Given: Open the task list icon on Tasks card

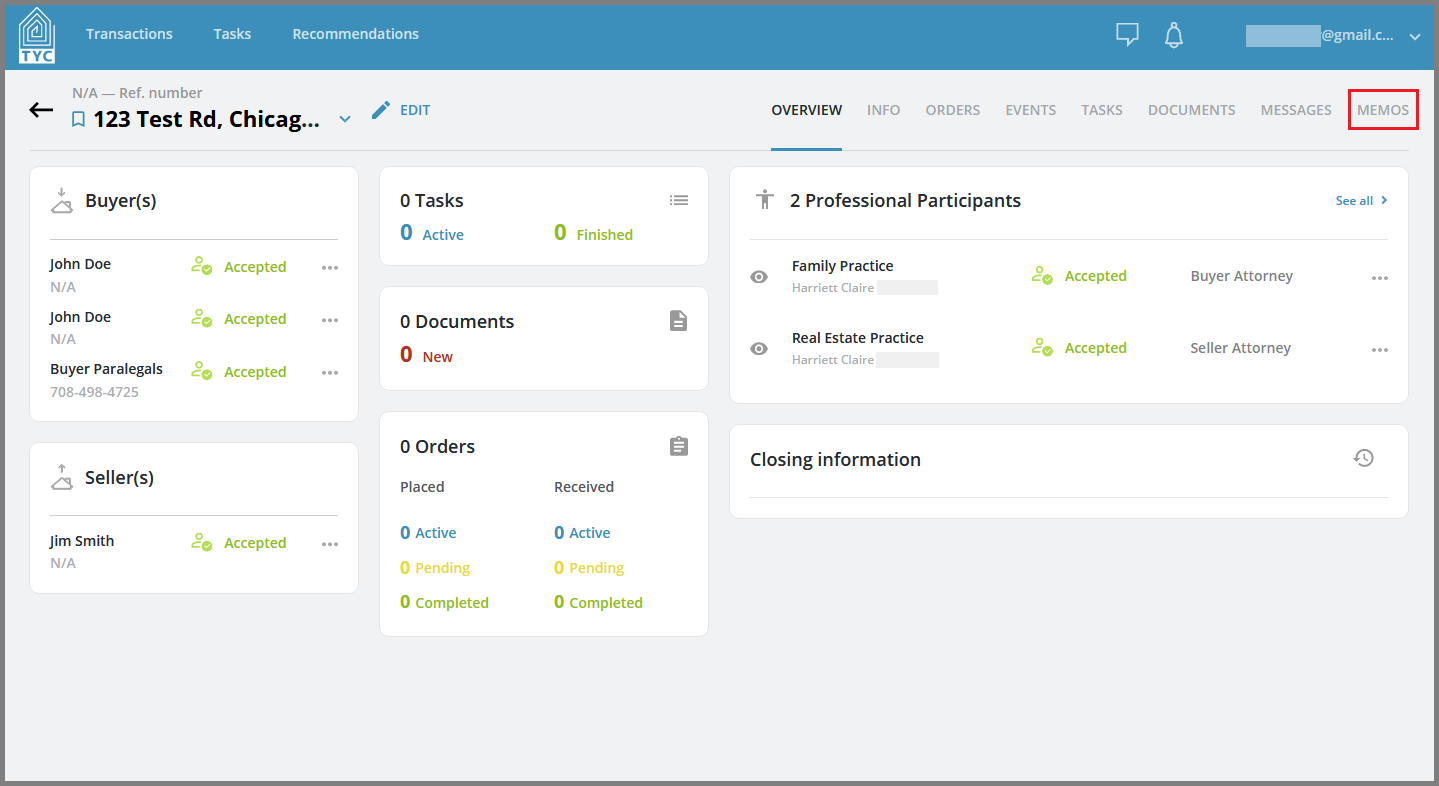Looking at the screenshot, I should pos(679,200).
